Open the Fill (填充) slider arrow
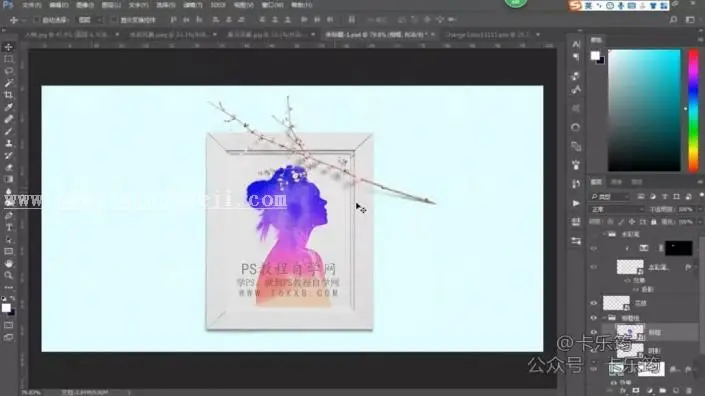The height and width of the screenshot is (396, 705). 699,222
